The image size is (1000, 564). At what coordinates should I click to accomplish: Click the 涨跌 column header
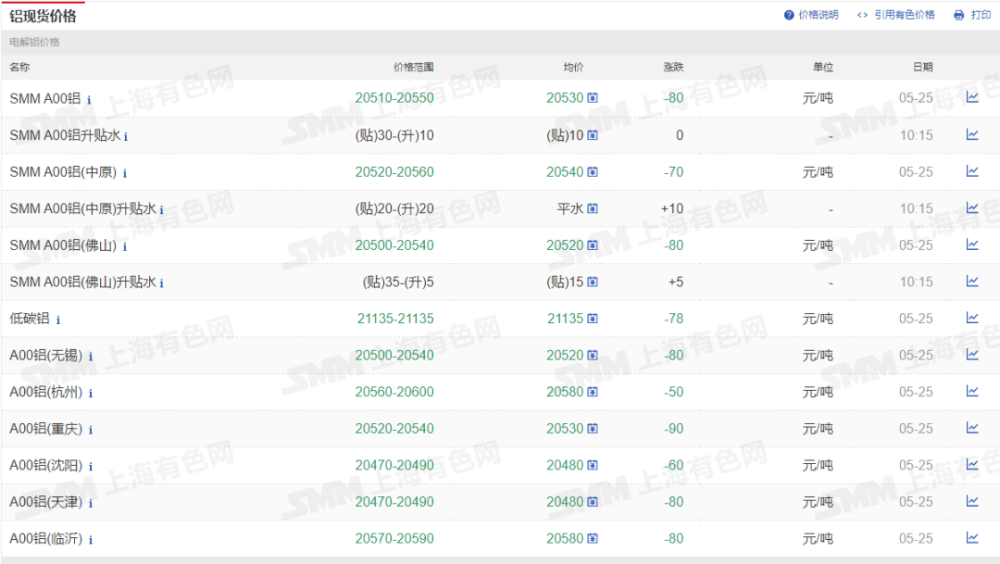click(x=673, y=67)
